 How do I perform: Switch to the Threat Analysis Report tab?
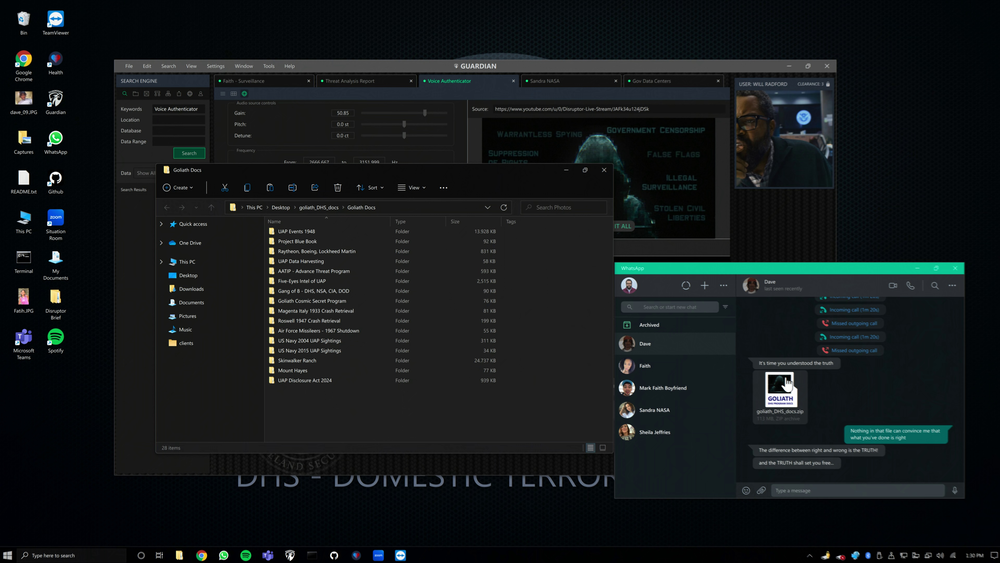349,80
